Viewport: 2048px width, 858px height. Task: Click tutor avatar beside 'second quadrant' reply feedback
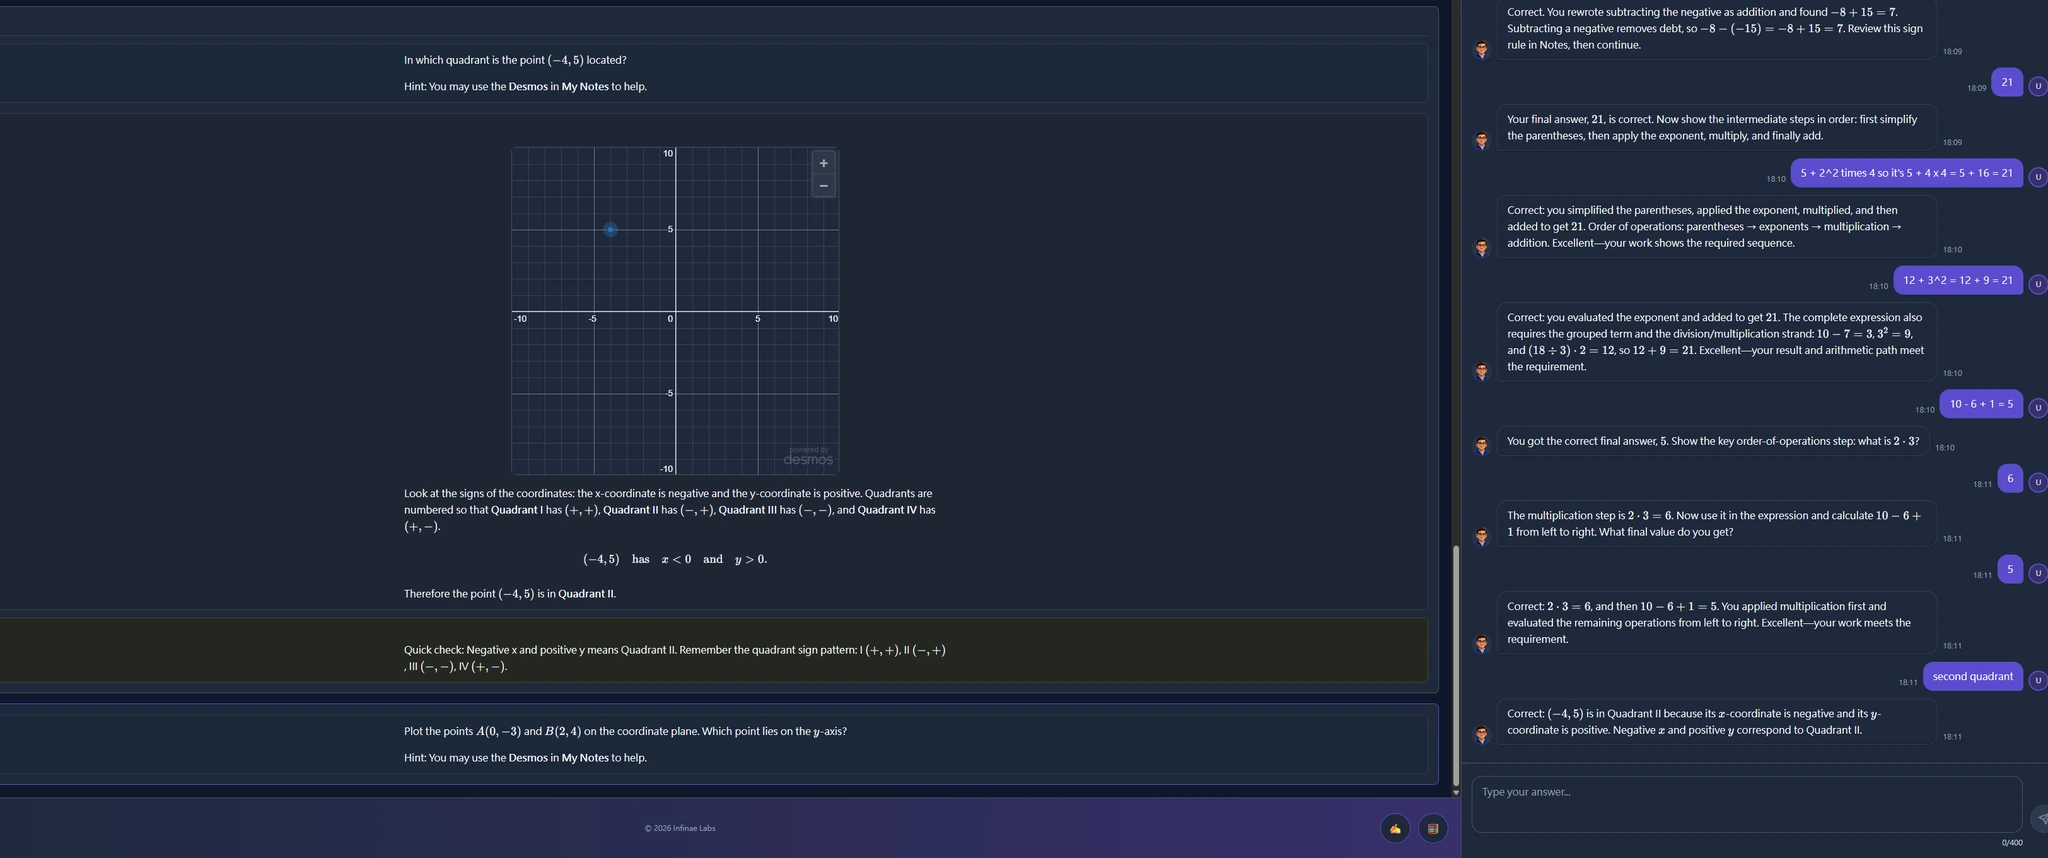(x=1482, y=734)
